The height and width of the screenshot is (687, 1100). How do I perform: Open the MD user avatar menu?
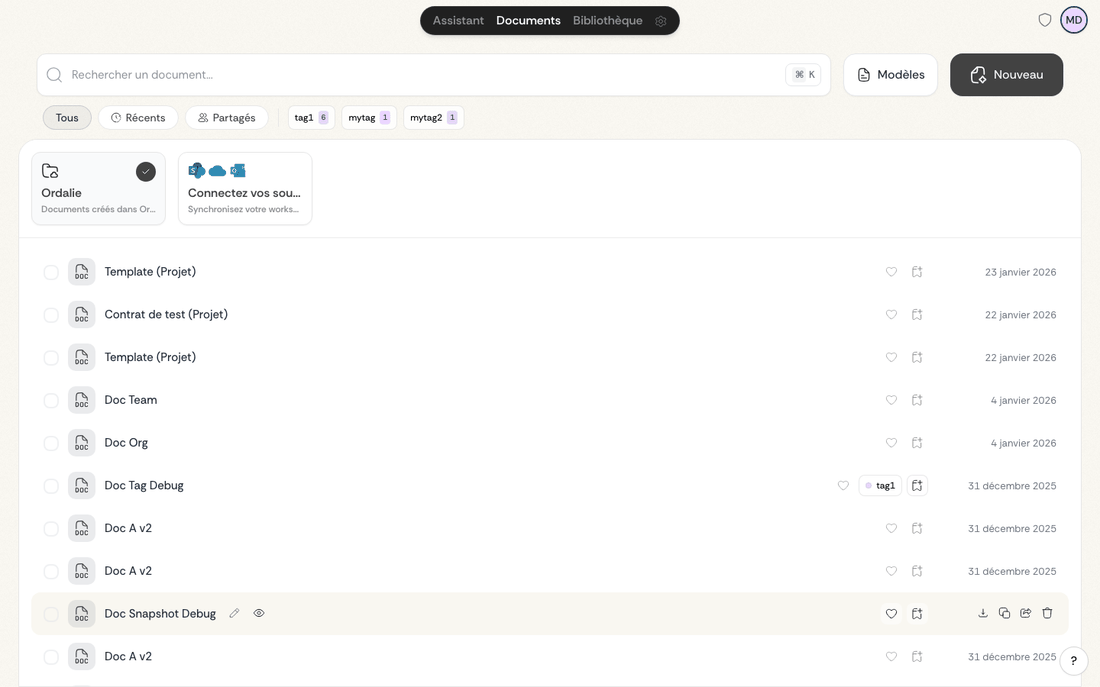click(x=1074, y=20)
